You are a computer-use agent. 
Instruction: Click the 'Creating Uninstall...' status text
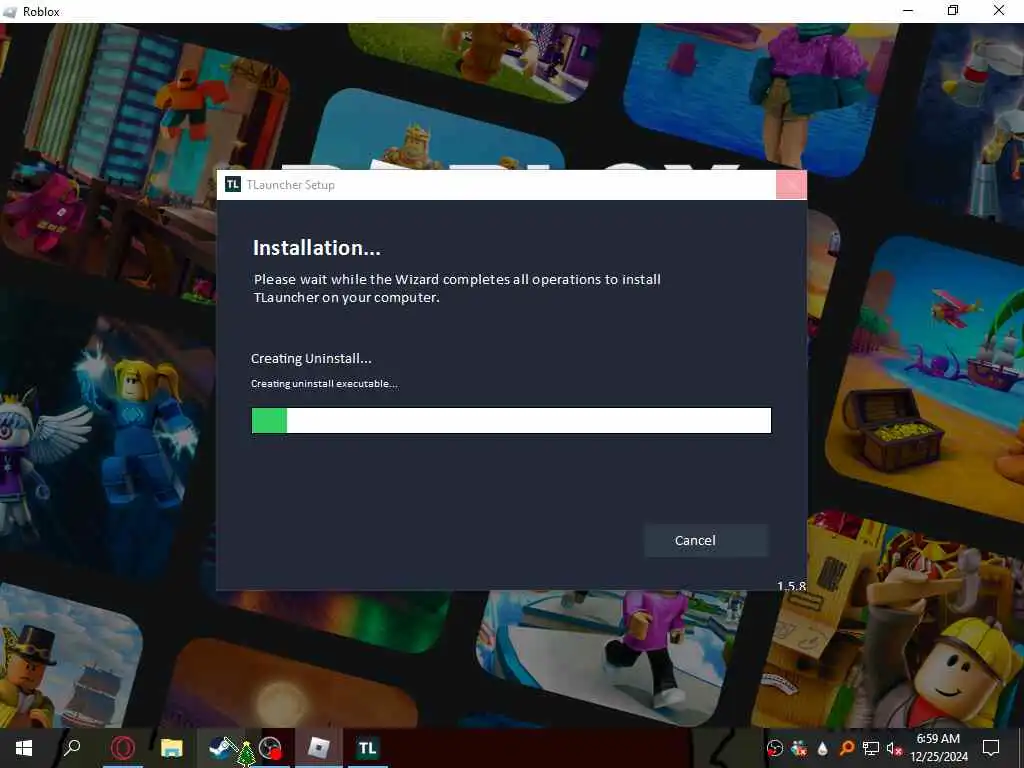point(311,359)
